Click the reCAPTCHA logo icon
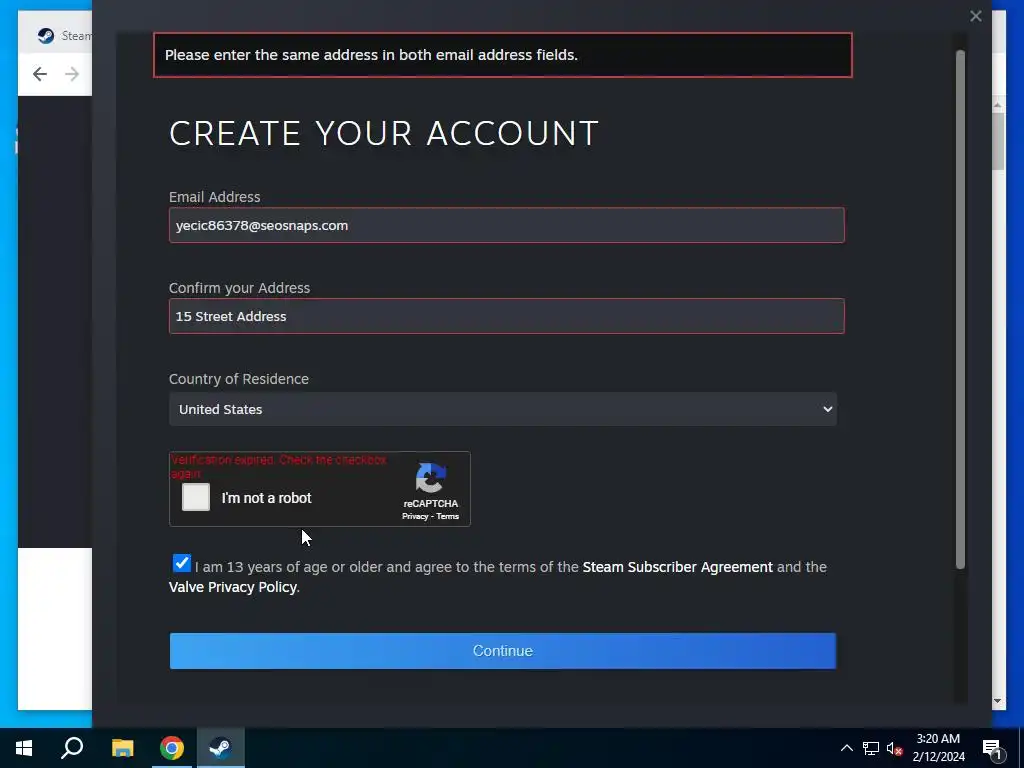 tap(430, 478)
